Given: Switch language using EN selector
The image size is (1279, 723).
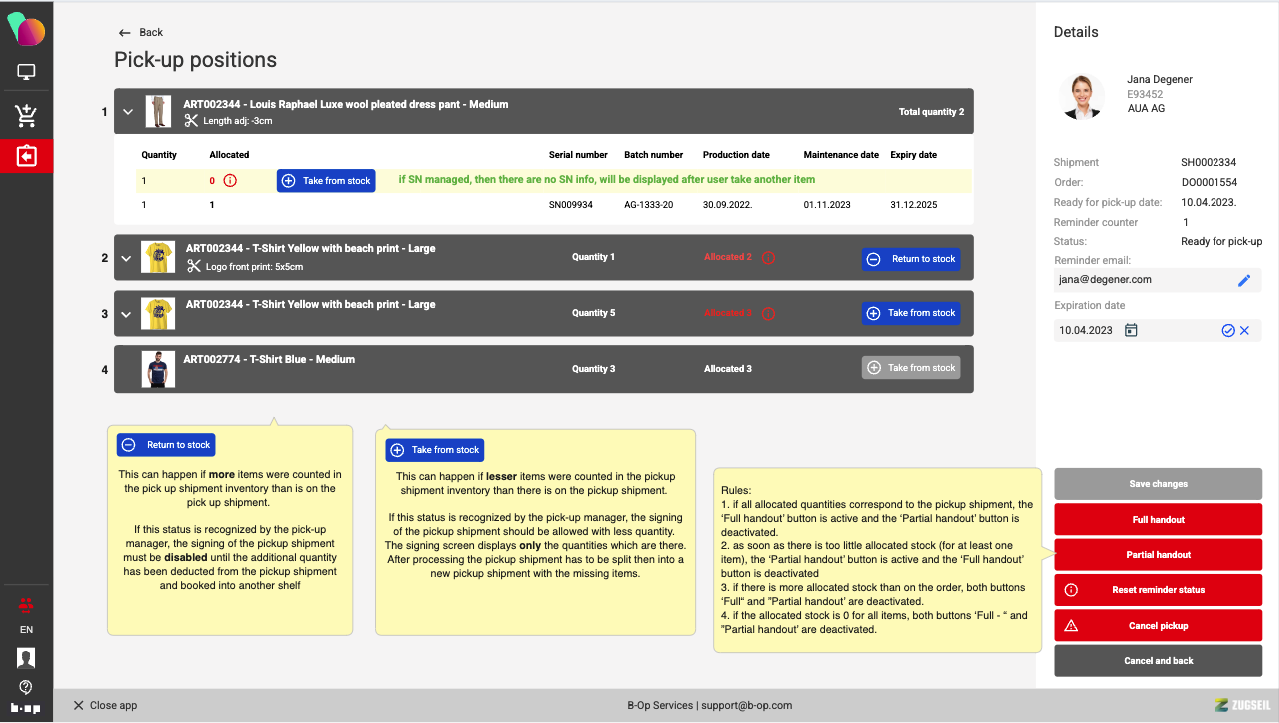Looking at the screenshot, I should [26, 630].
